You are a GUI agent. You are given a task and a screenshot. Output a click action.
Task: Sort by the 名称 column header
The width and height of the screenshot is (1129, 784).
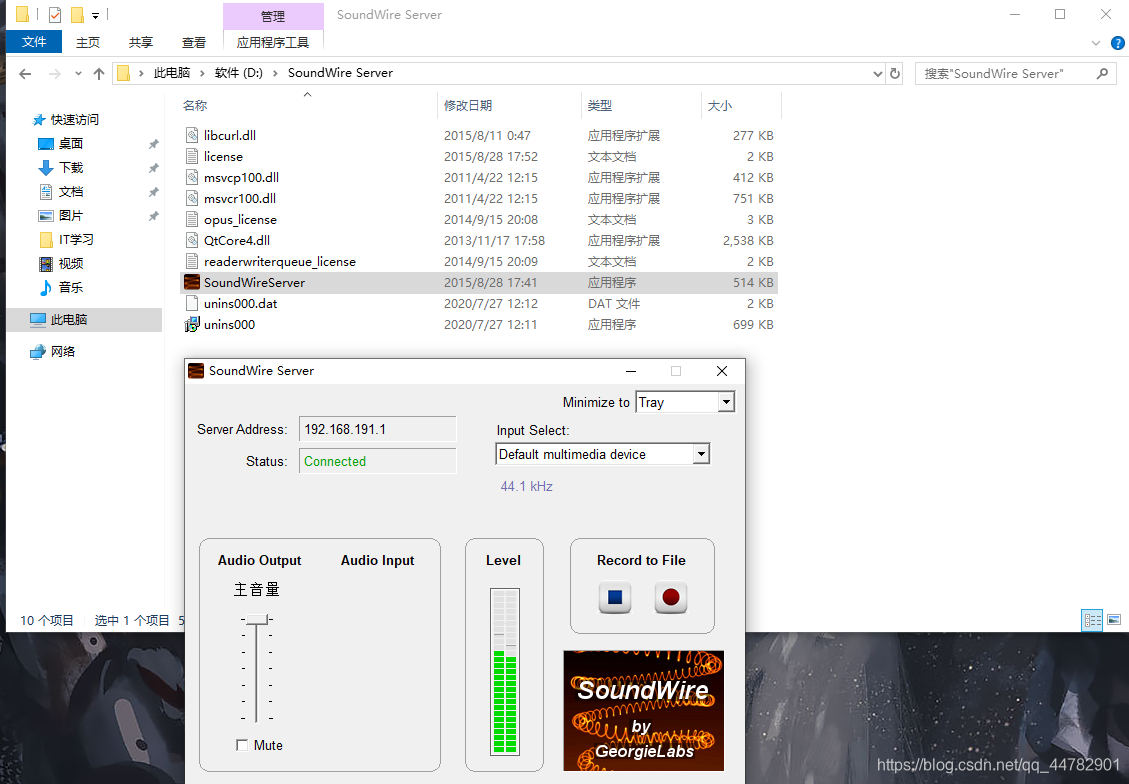194,106
